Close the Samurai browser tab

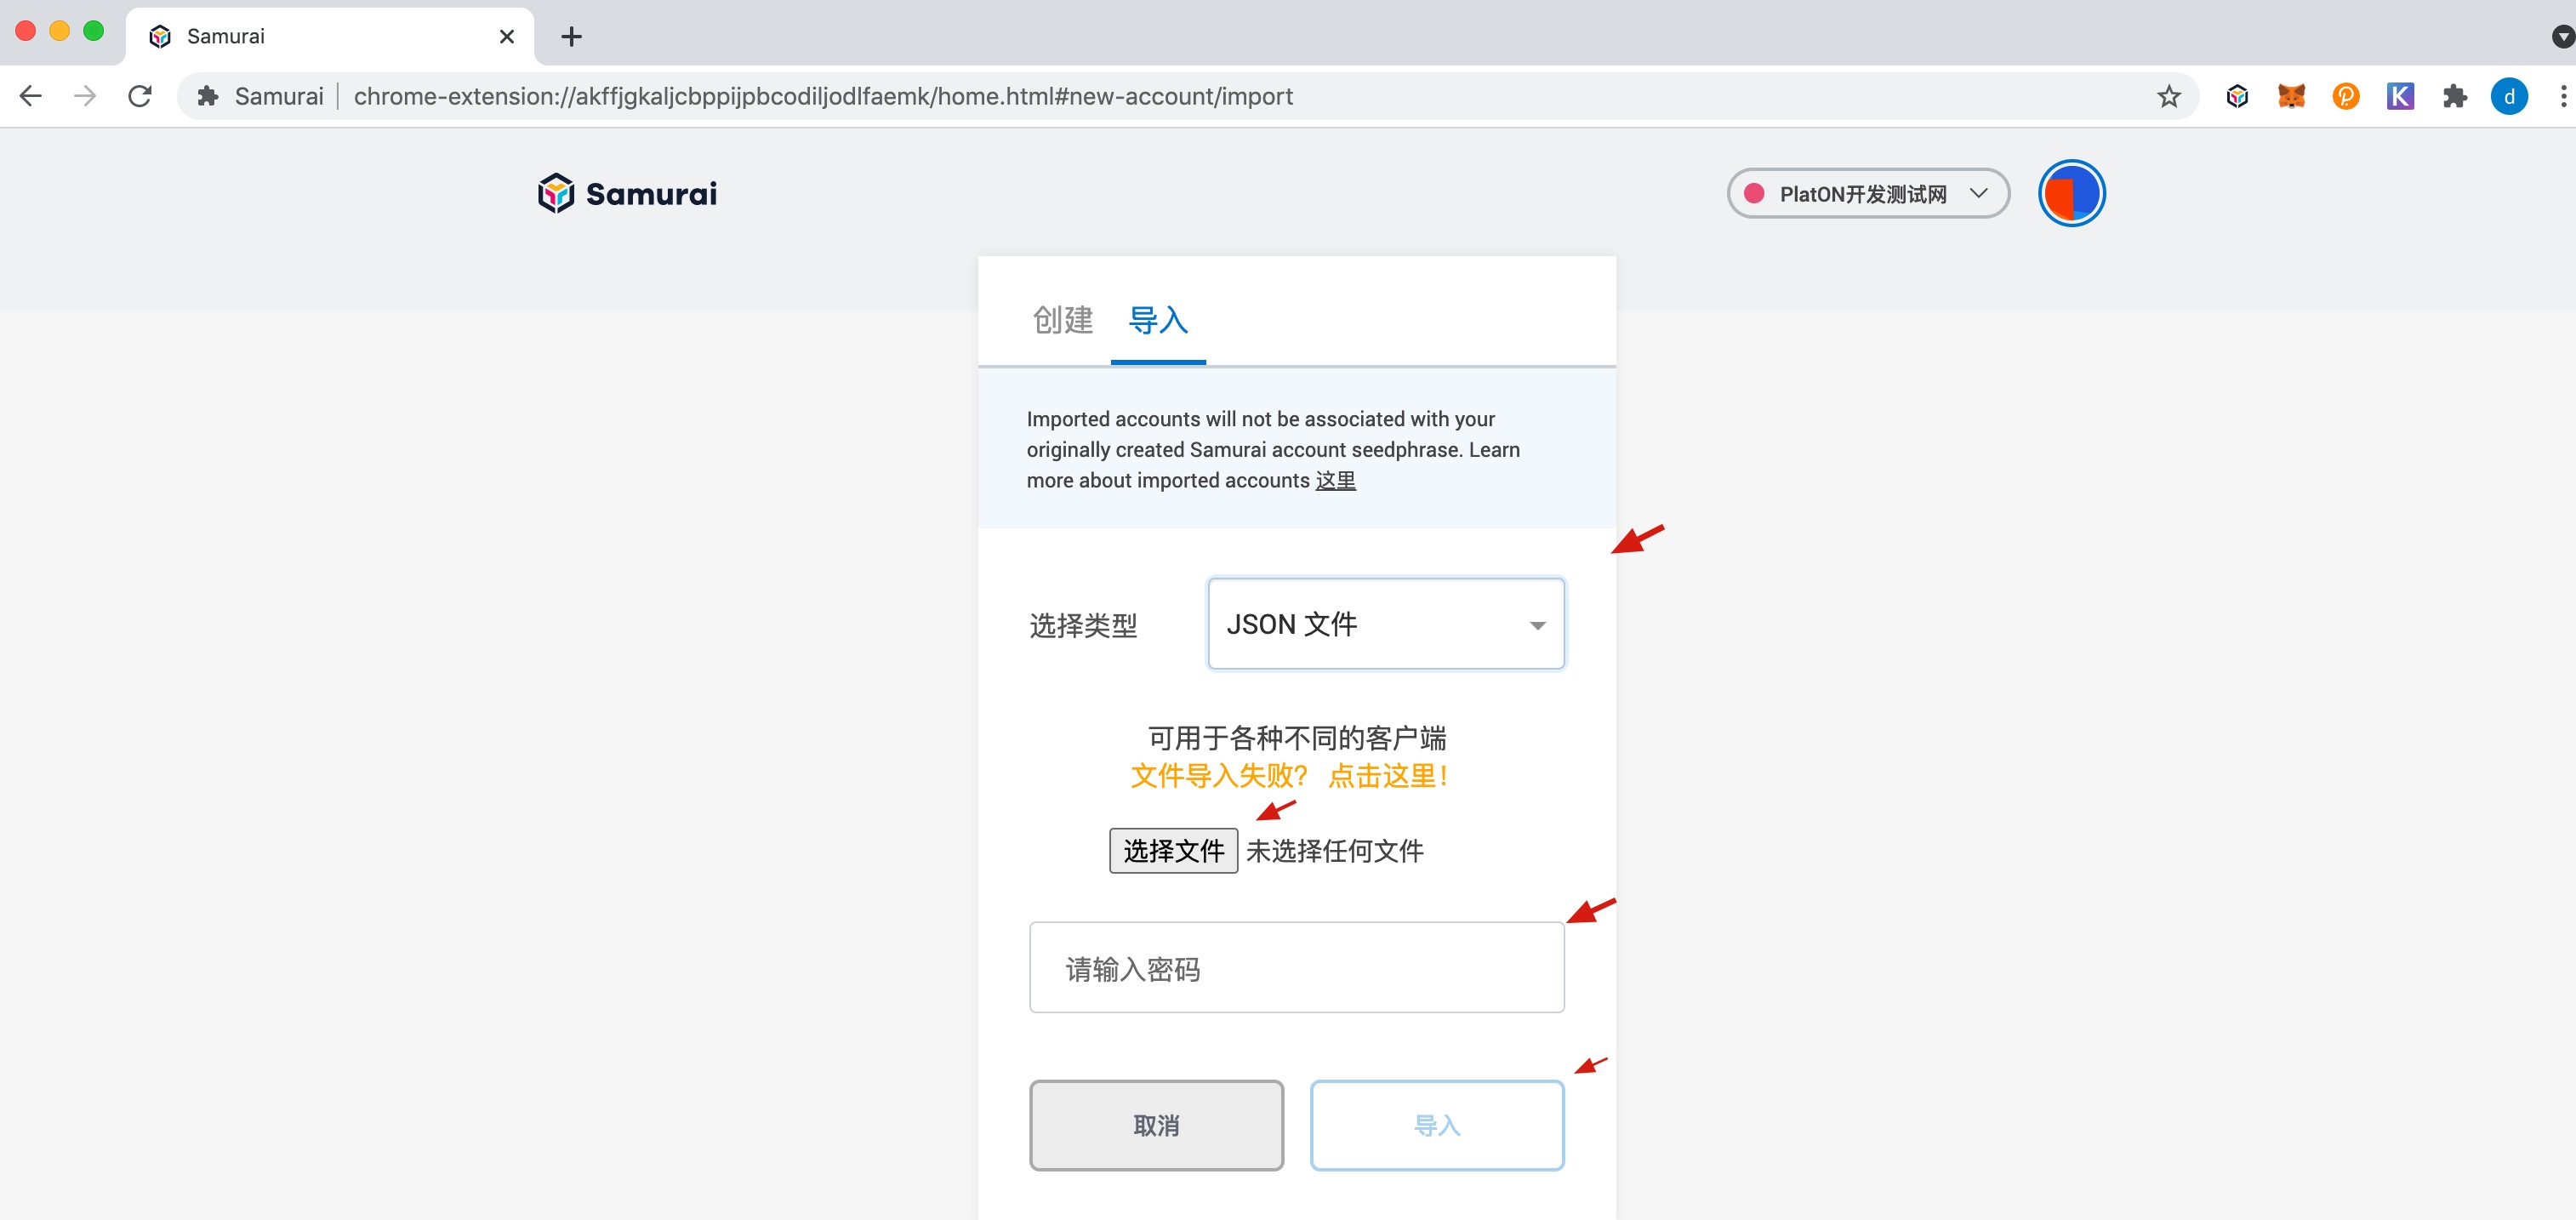[507, 37]
